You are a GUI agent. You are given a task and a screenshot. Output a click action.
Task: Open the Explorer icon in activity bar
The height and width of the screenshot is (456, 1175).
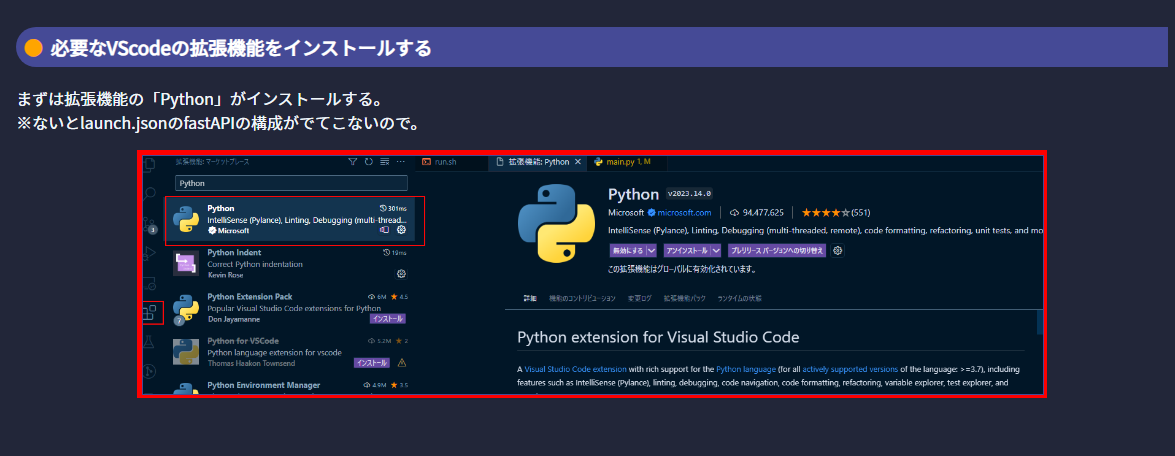149,164
